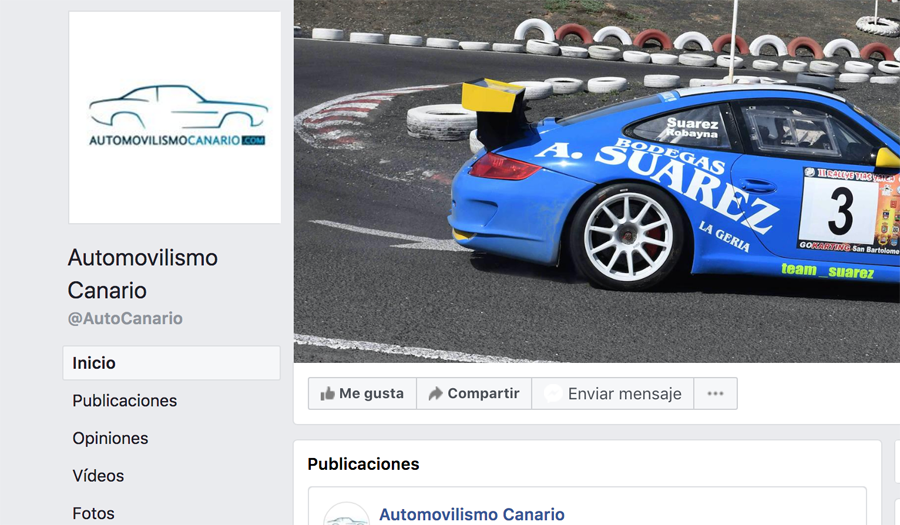Screen dimensions: 900x525
Task: Click the small round post author avatar
Action: [346, 515]
